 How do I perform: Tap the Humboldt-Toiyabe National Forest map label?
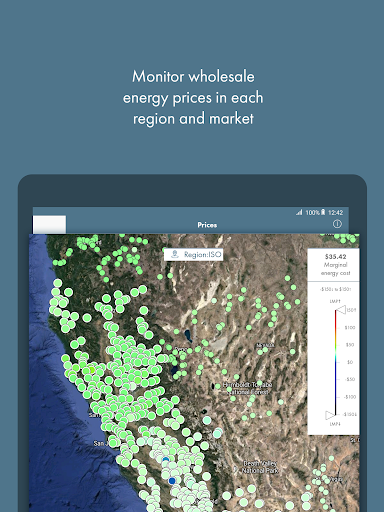(x=248, y=388)
